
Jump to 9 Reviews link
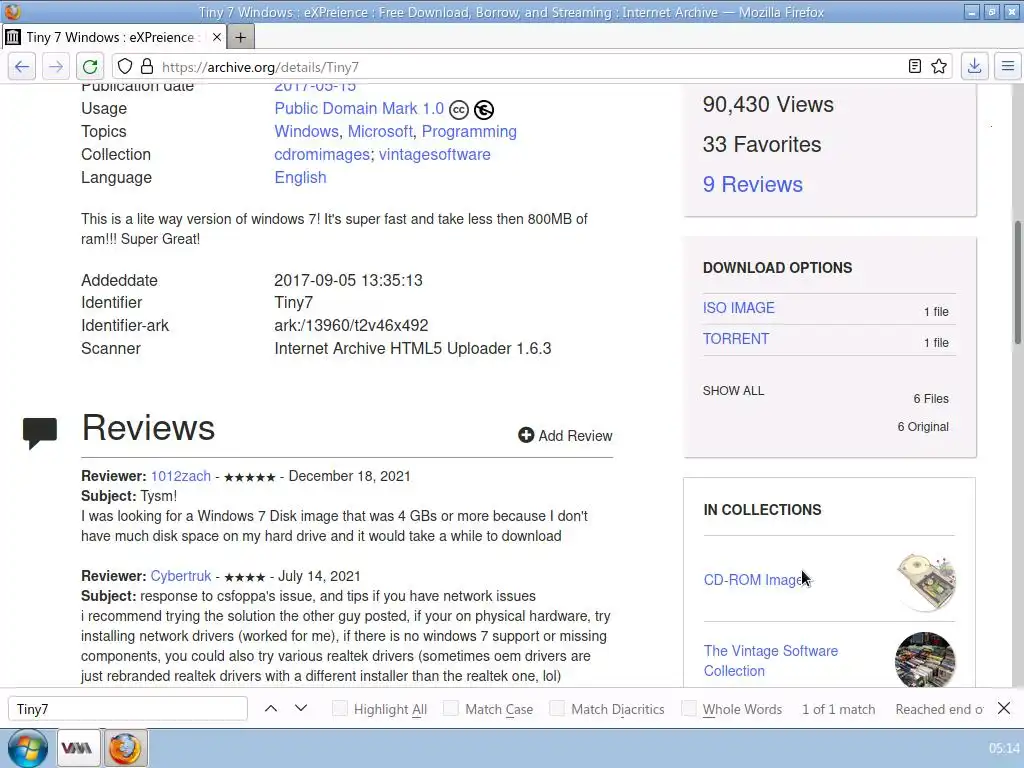coord(752,185)
